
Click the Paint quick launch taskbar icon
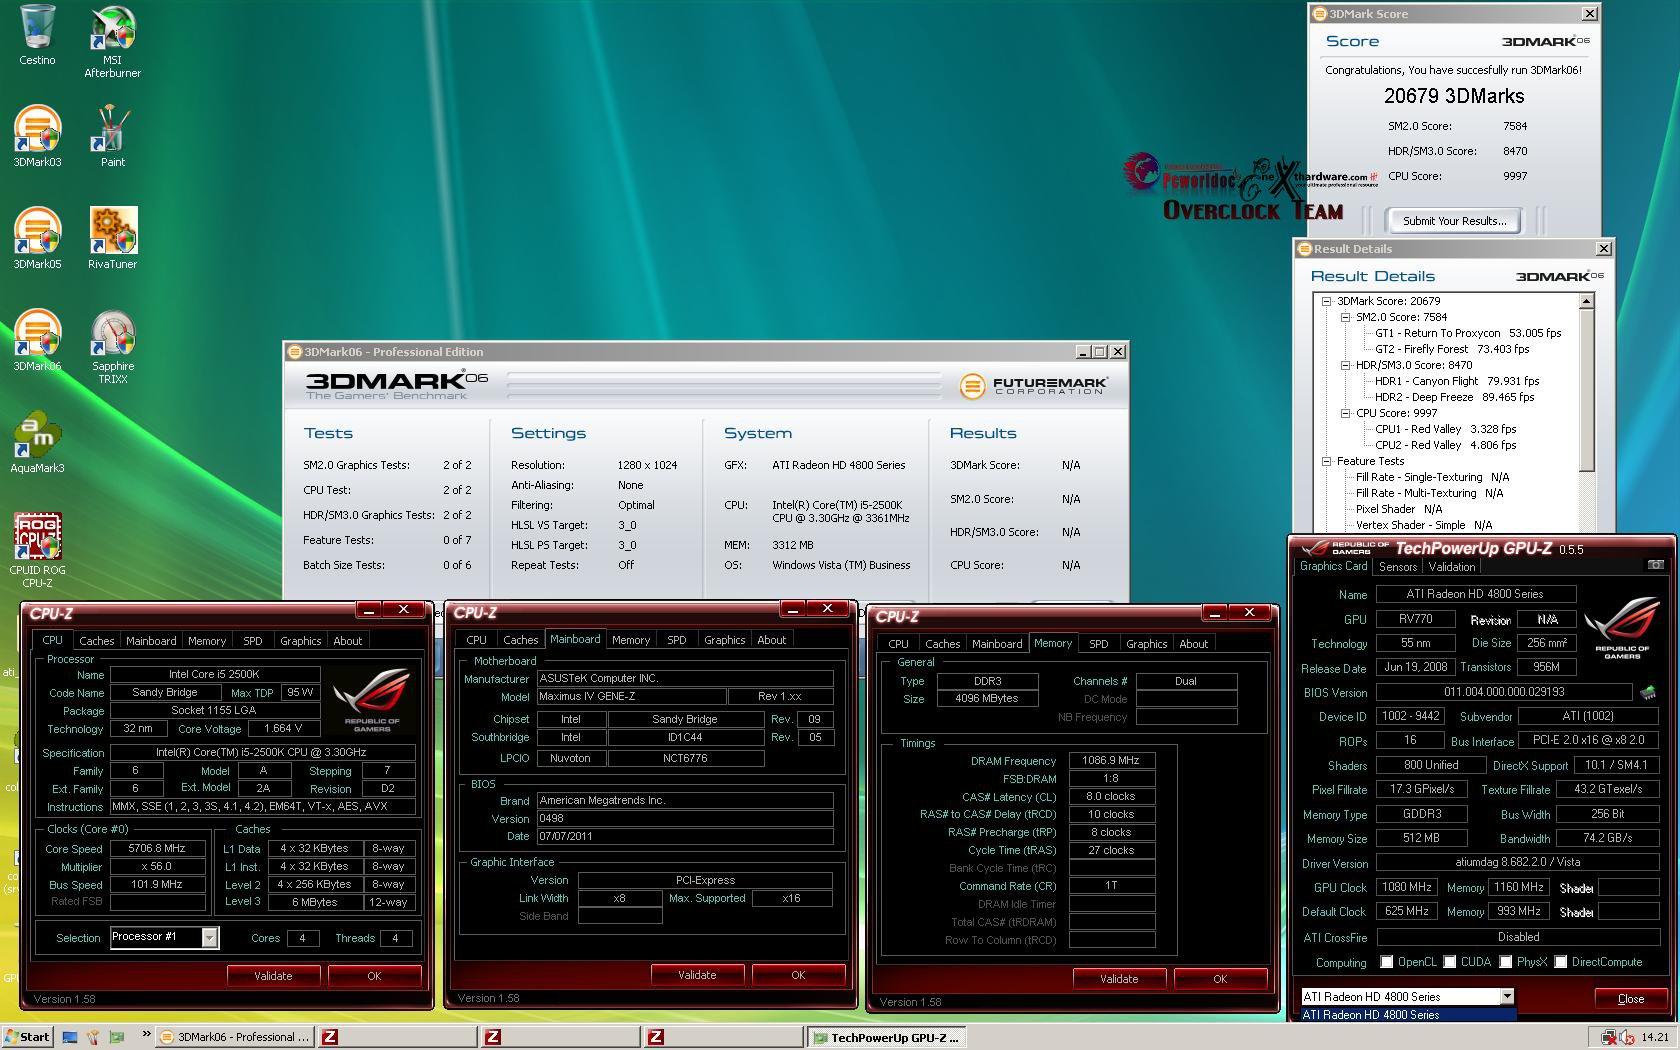tap(93, 1037)
